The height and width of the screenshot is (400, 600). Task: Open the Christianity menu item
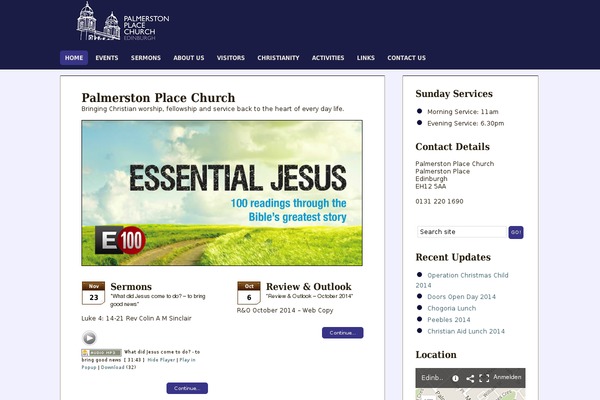[x=278, y=58]
